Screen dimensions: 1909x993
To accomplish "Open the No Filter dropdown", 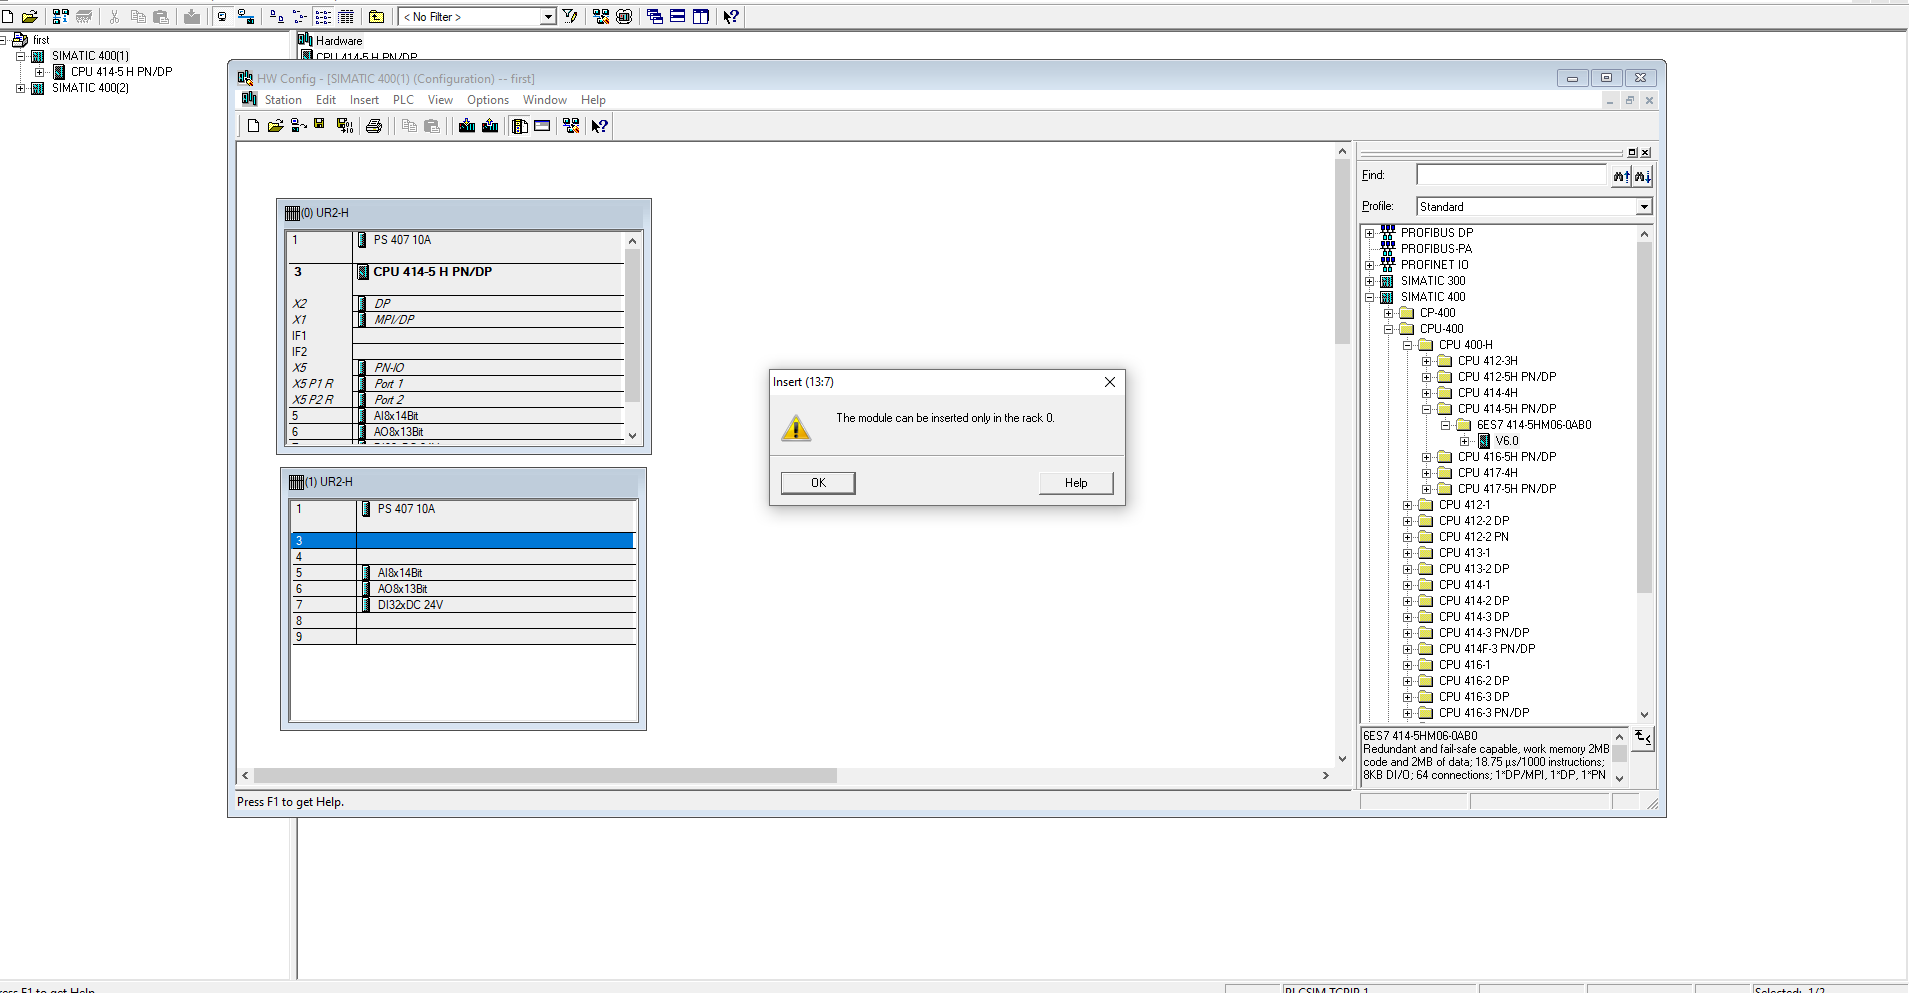I will (547, 17).
